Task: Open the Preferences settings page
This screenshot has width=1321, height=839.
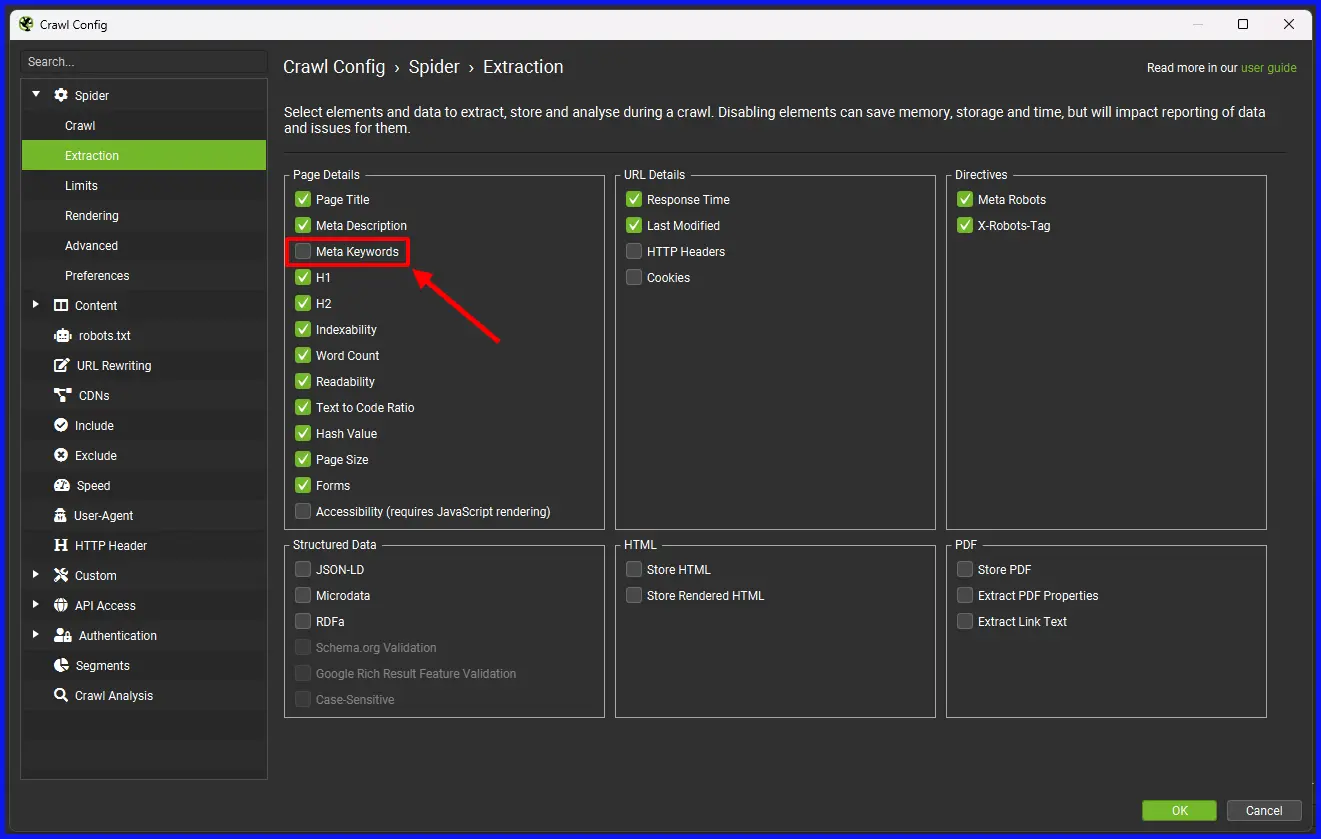Action: pos(144,275)
